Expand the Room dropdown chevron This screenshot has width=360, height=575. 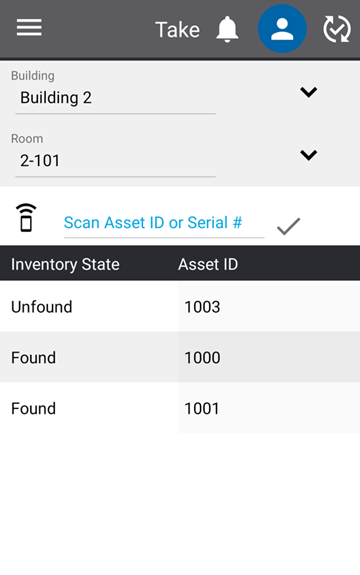pyautogui.click(x=308, y=155)
